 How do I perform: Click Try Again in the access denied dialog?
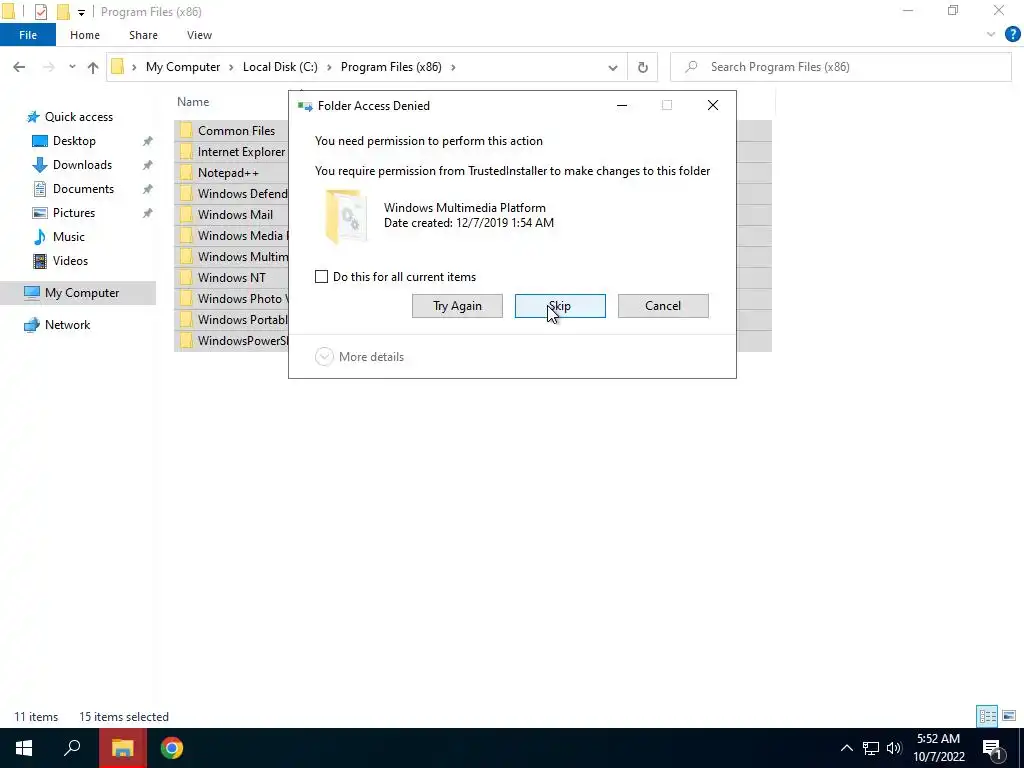pyautogui.click(x=457, y=306)
